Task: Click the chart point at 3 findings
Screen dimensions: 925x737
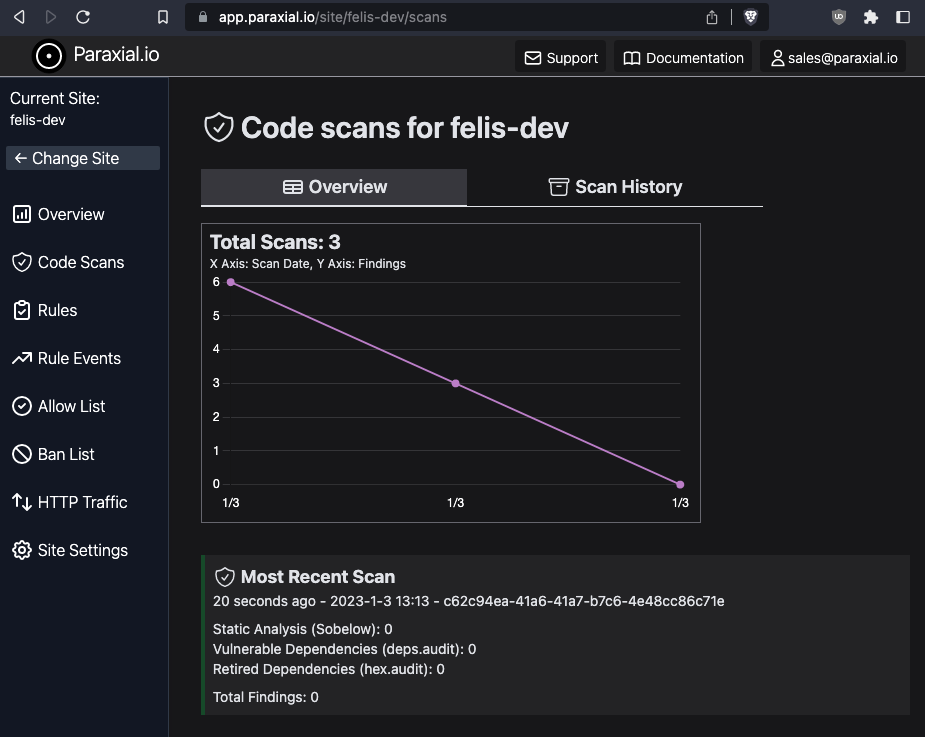Action: 455,384
